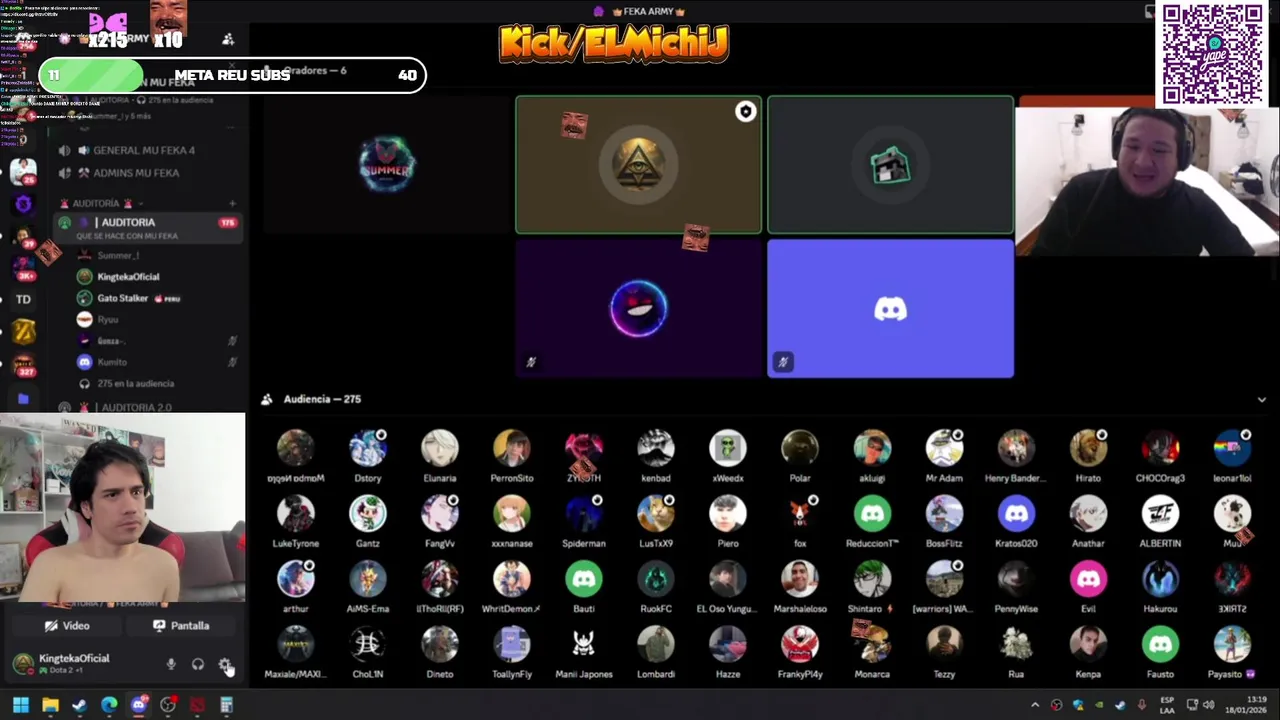Open audience member Spiderman
Viewport: 1280px width, 720px height.
(x=584, y=523)
